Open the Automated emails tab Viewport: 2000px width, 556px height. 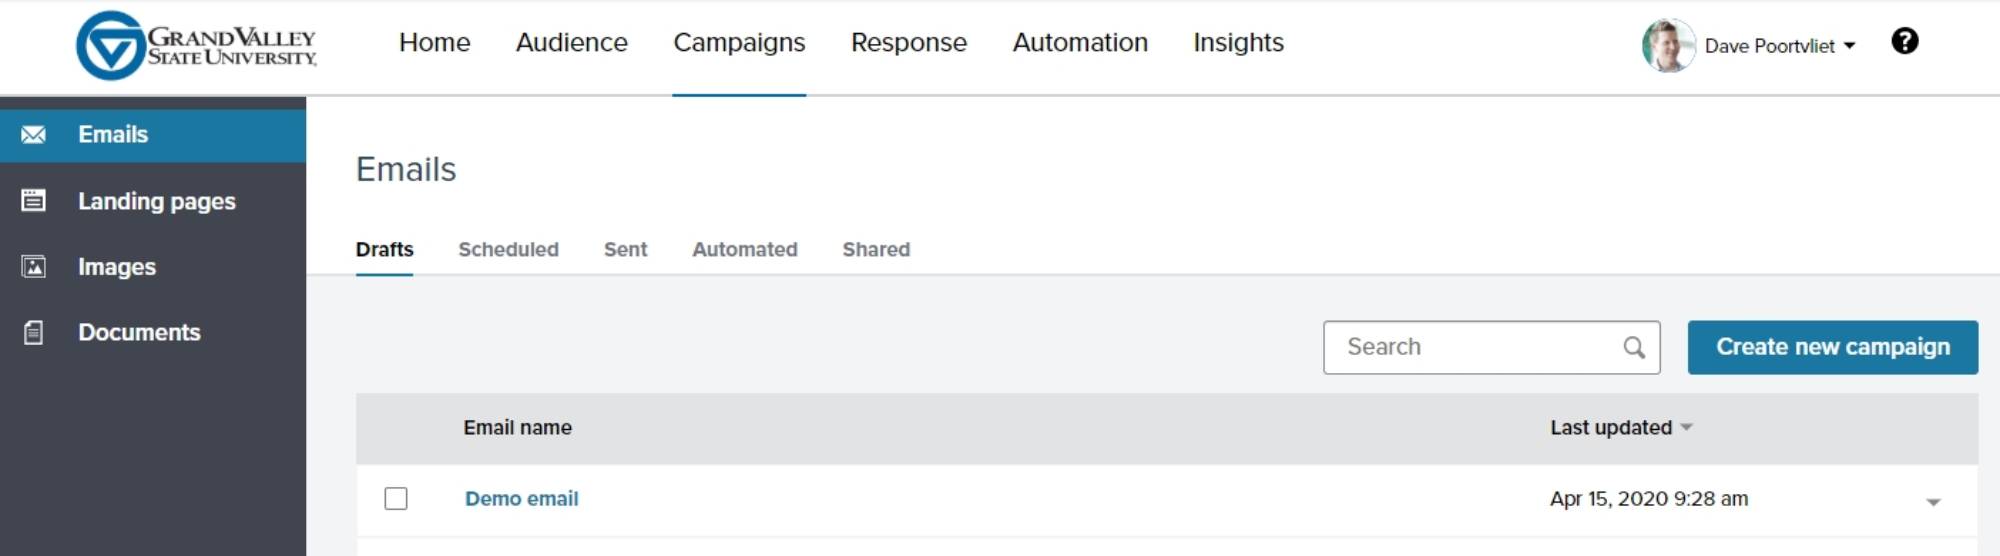[744, 249]
